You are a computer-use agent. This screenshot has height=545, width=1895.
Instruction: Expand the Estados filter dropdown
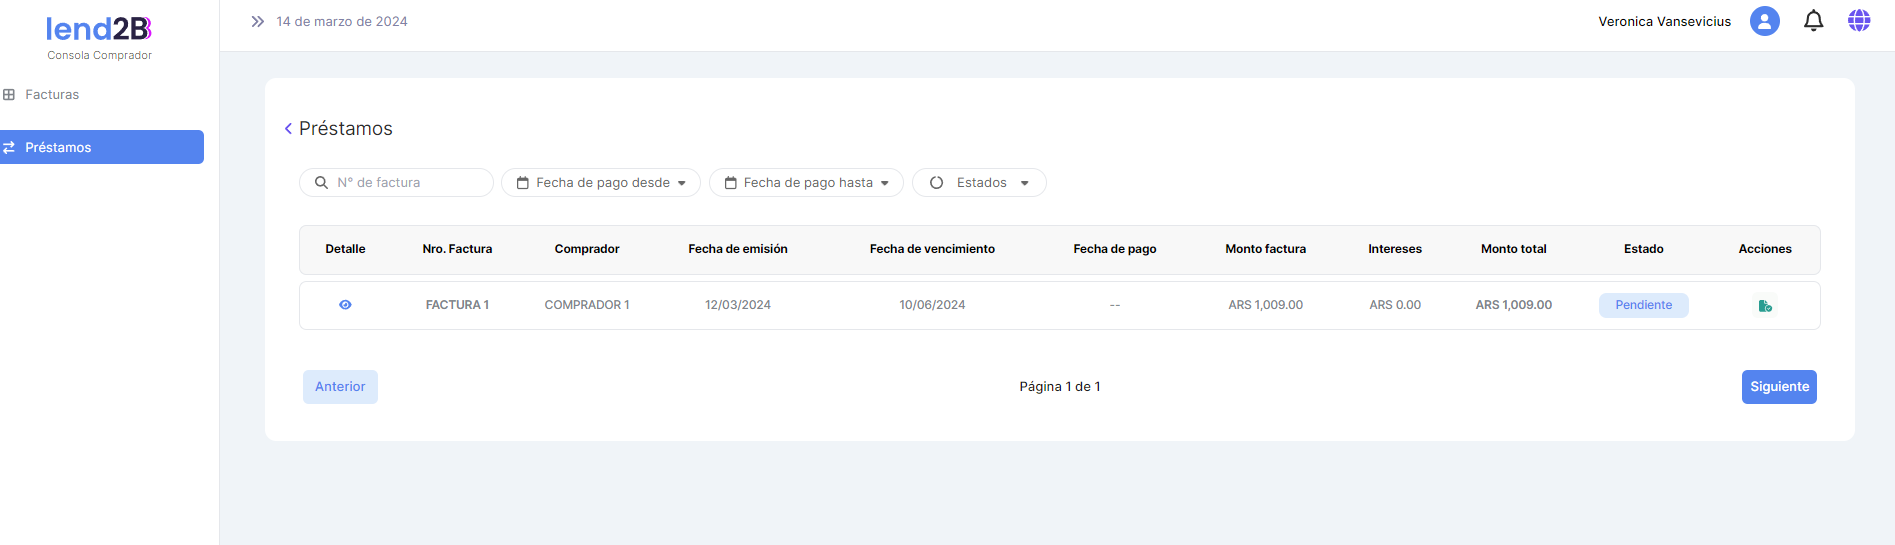pyautogui.click(x=979, y=183)
